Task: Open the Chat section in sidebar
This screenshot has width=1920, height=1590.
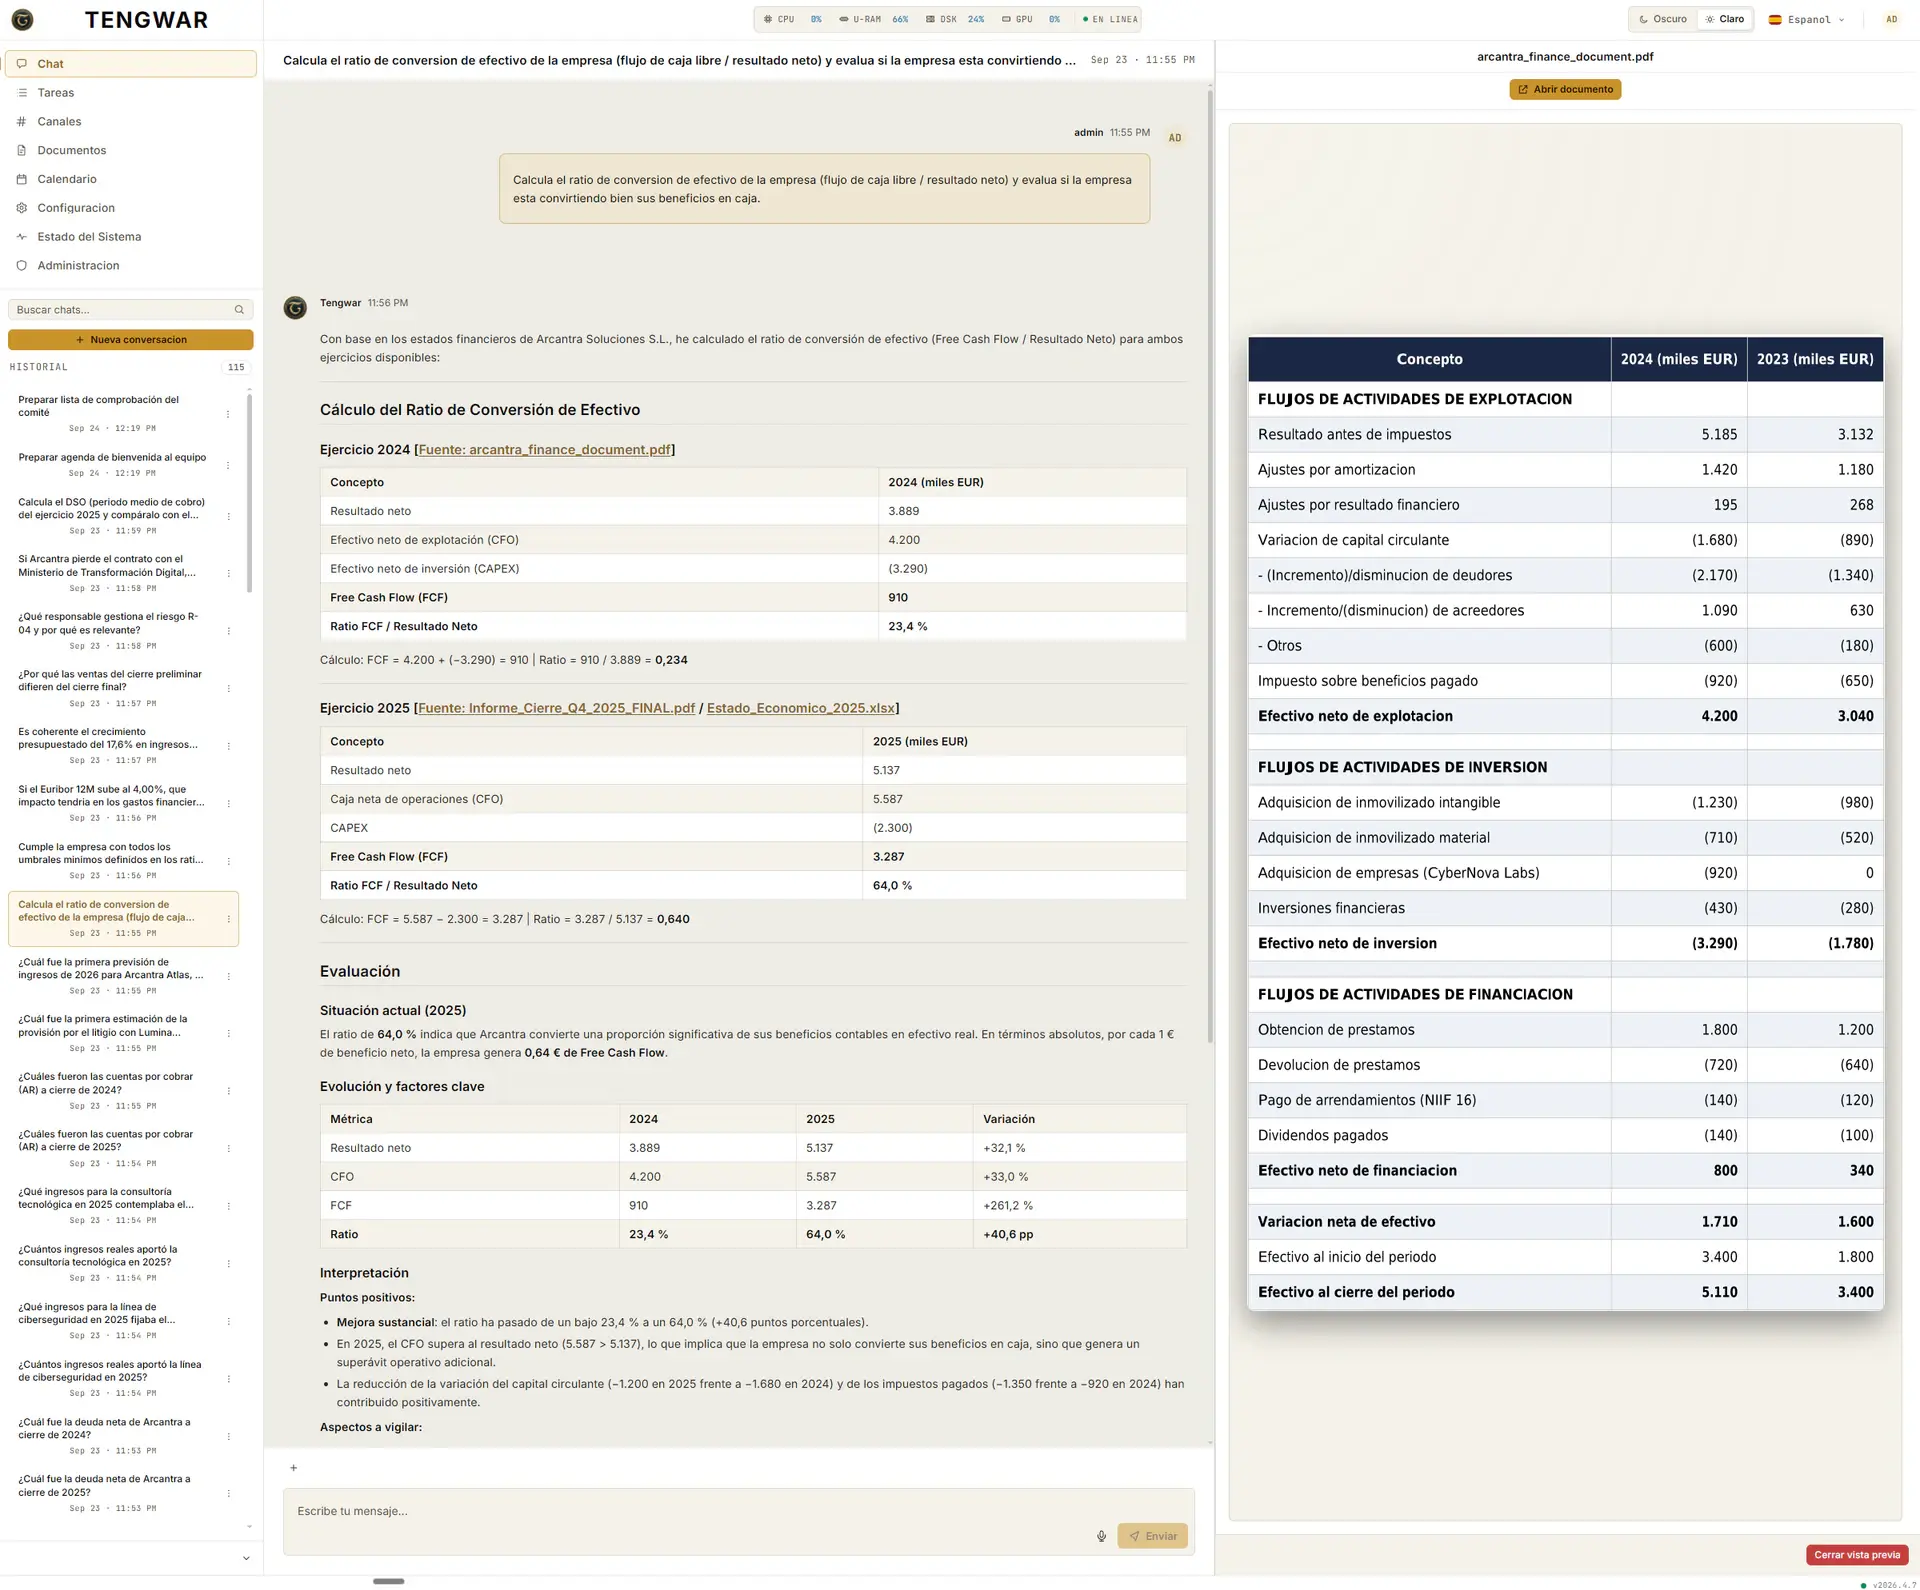Action: click(x=130, y=63)
